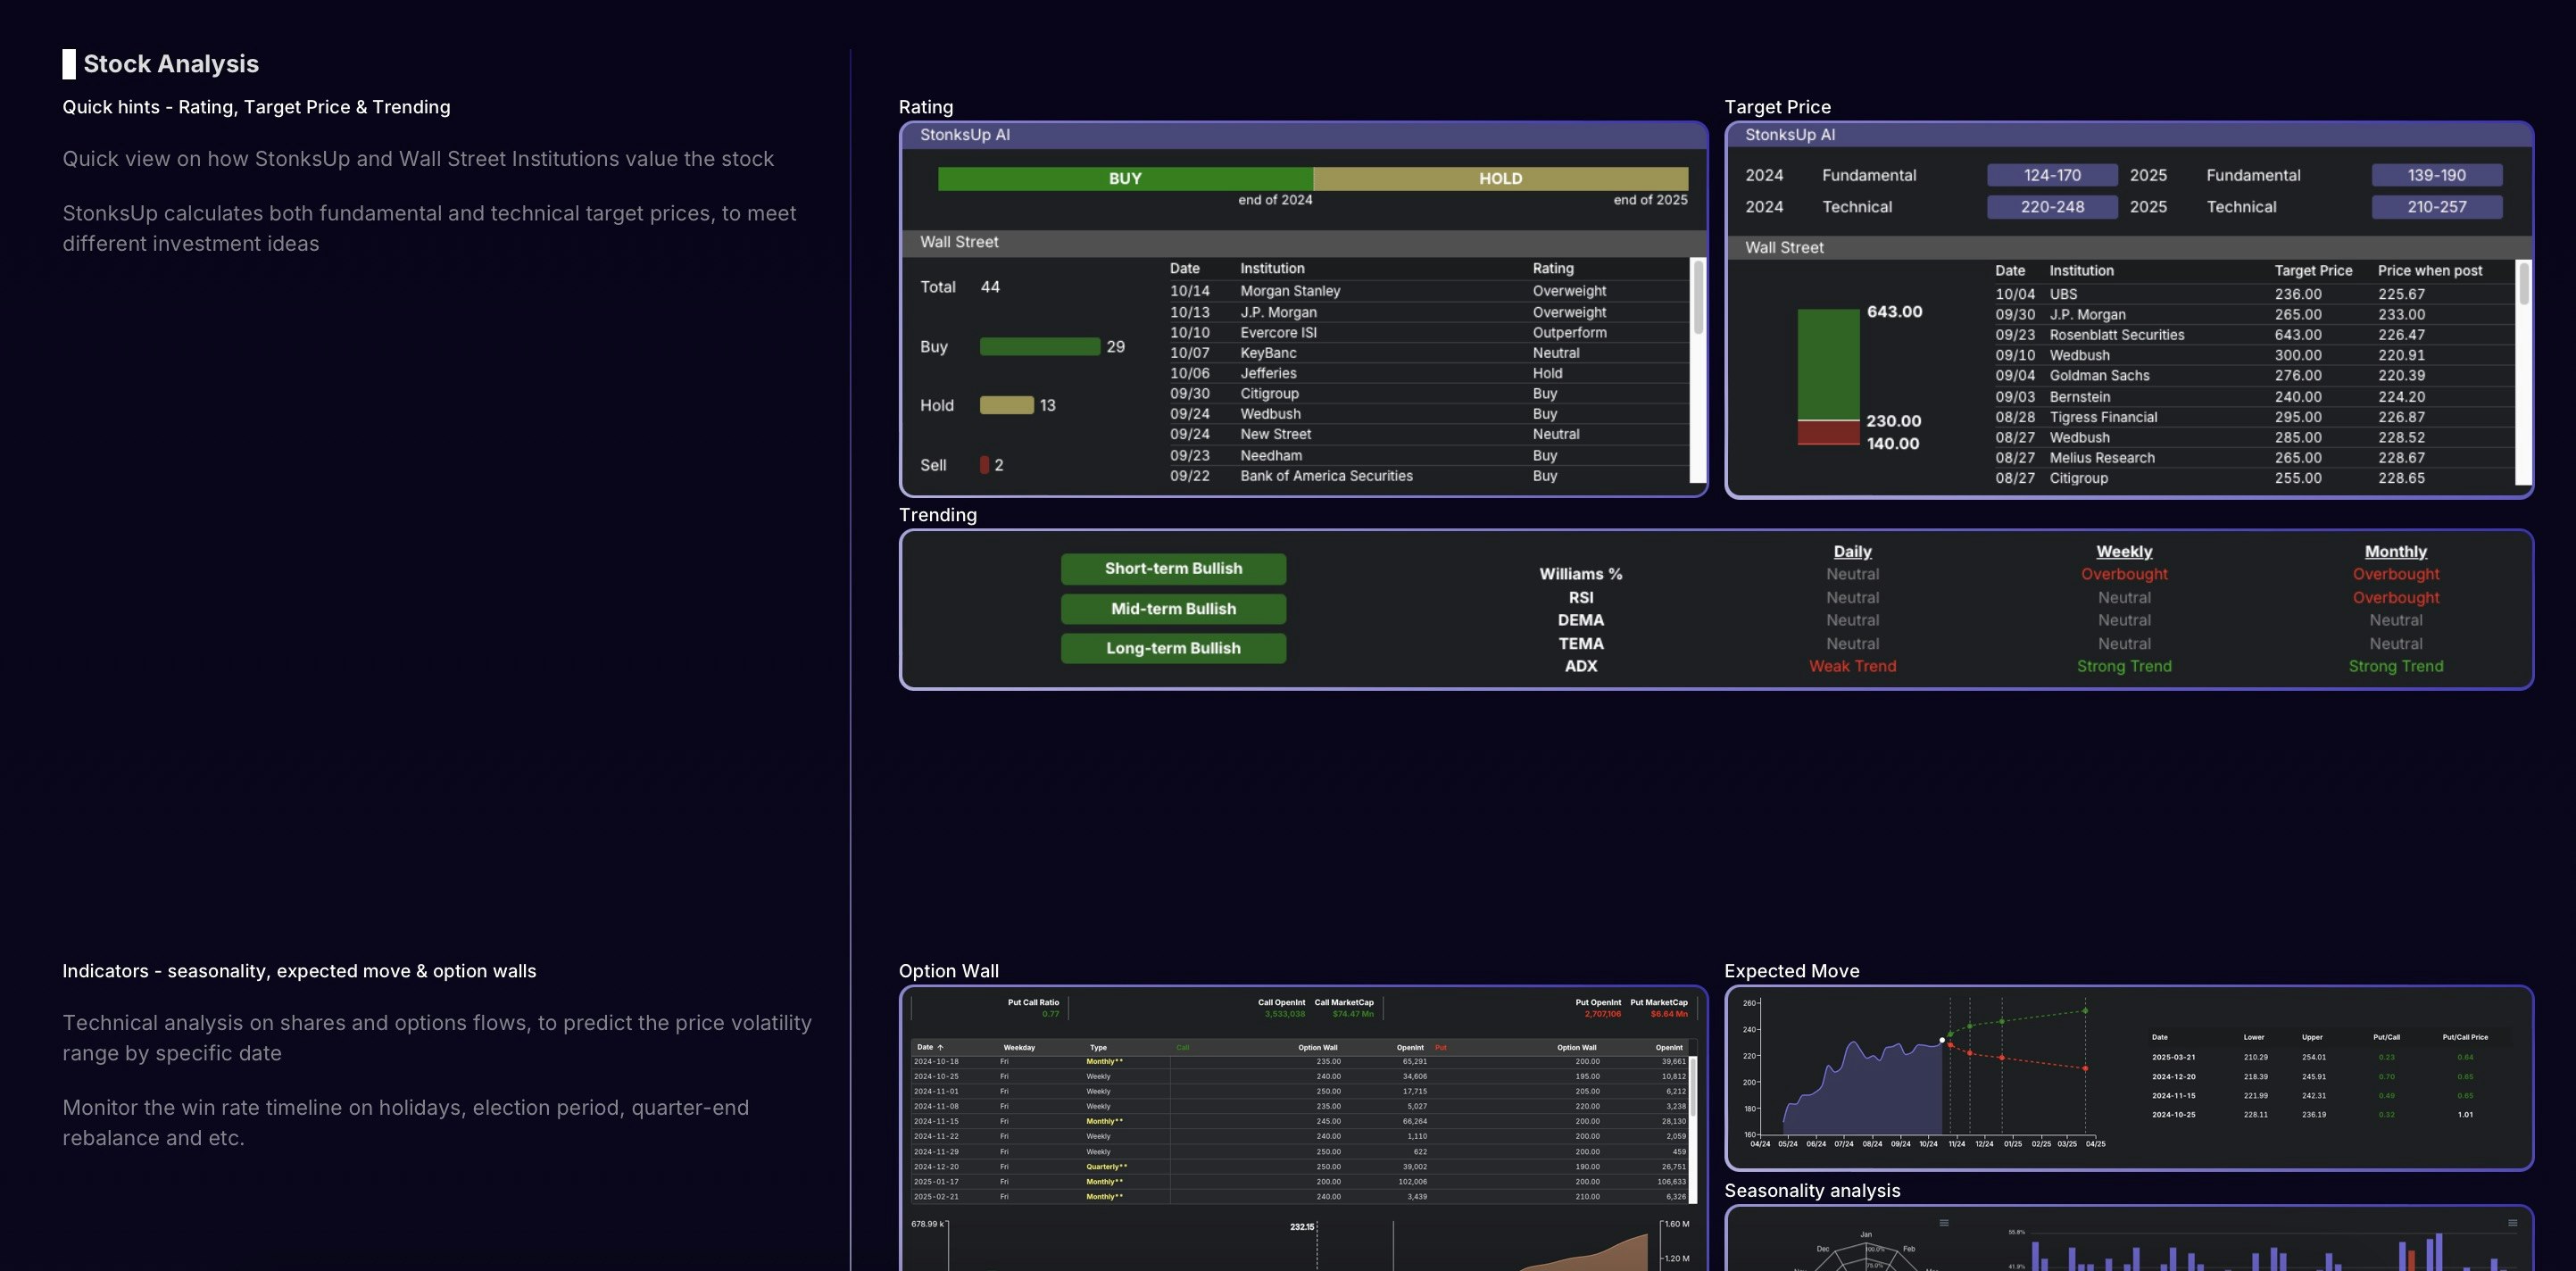Select the Monthly trending column header
Viewport: 2576px width, 1271px height.
(2395, 552)
